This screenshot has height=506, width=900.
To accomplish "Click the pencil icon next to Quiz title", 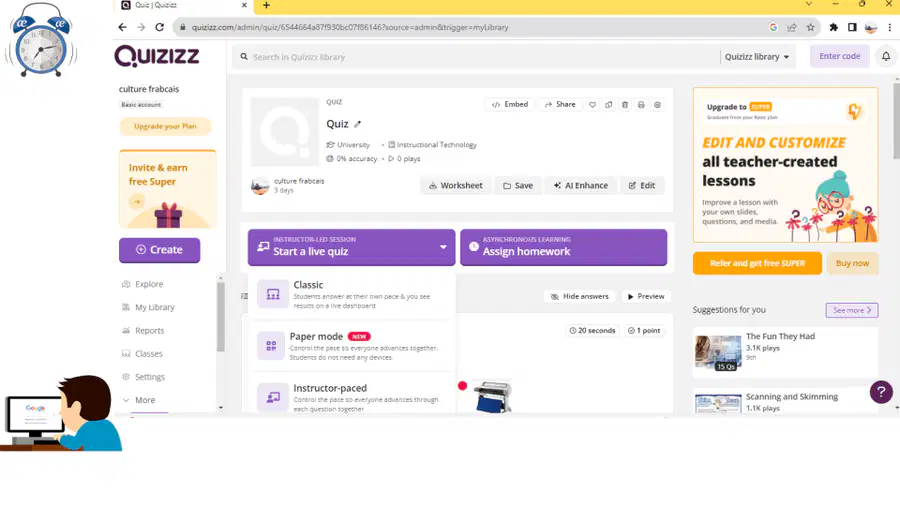I will [x=358, y=124].
